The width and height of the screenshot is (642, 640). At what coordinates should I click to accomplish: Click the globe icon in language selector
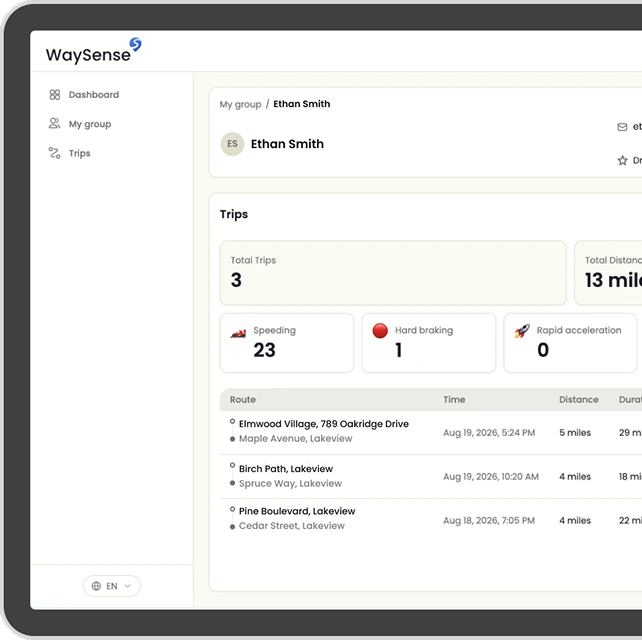[x=96, y=586]
